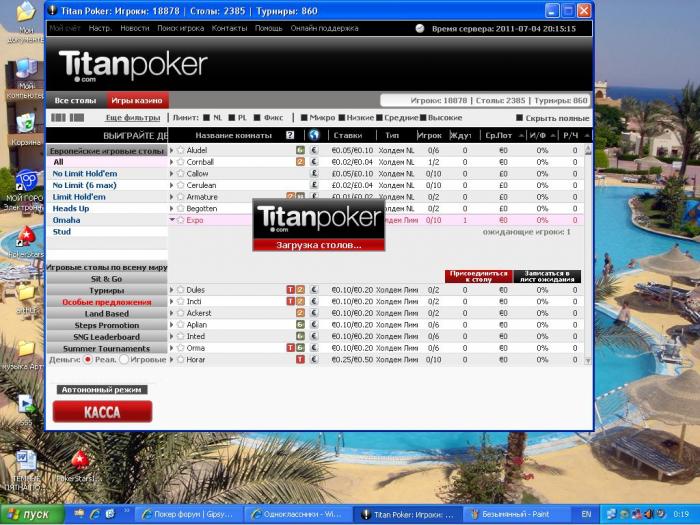Click the green 6 badge in Orma row
Image resolution: width=700 pixels, height=525 pixels.
click(300, 348)
